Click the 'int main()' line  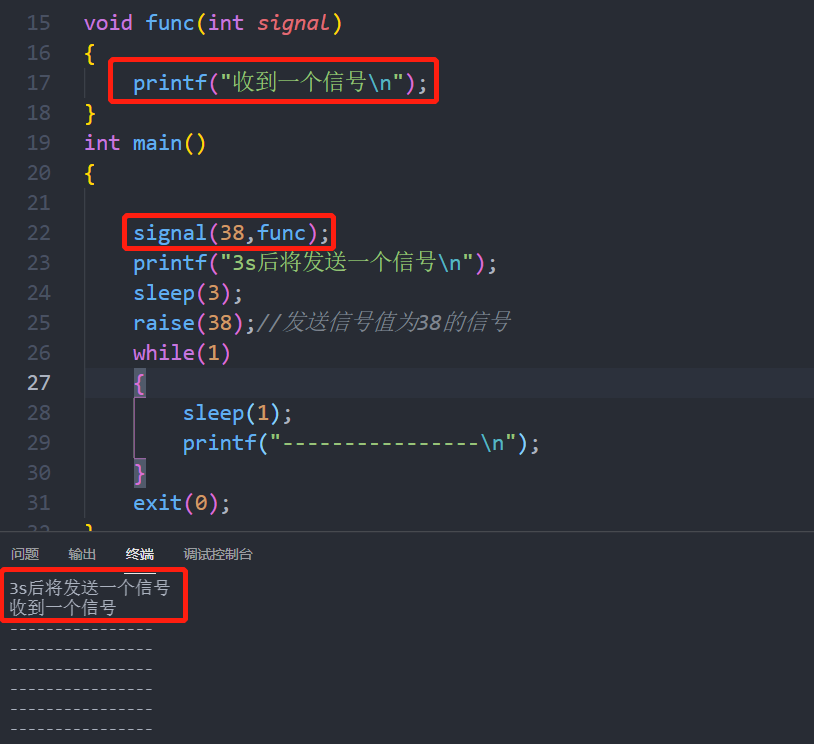[x=145, y=143]
